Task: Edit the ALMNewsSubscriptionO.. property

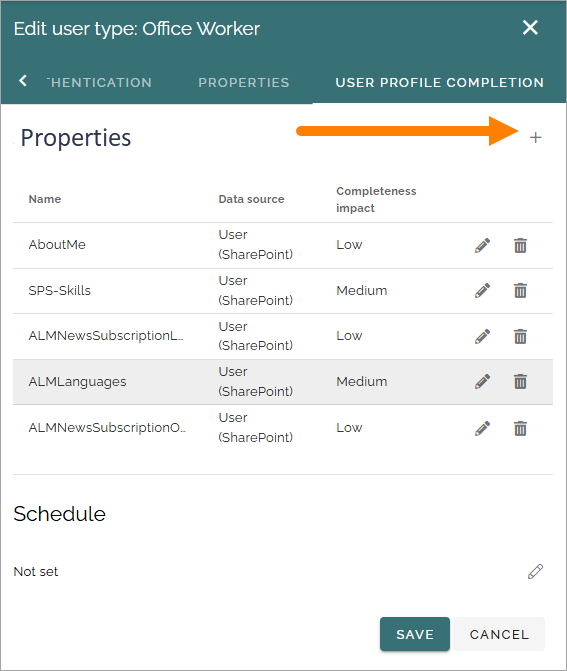Action: click(482, 428)
